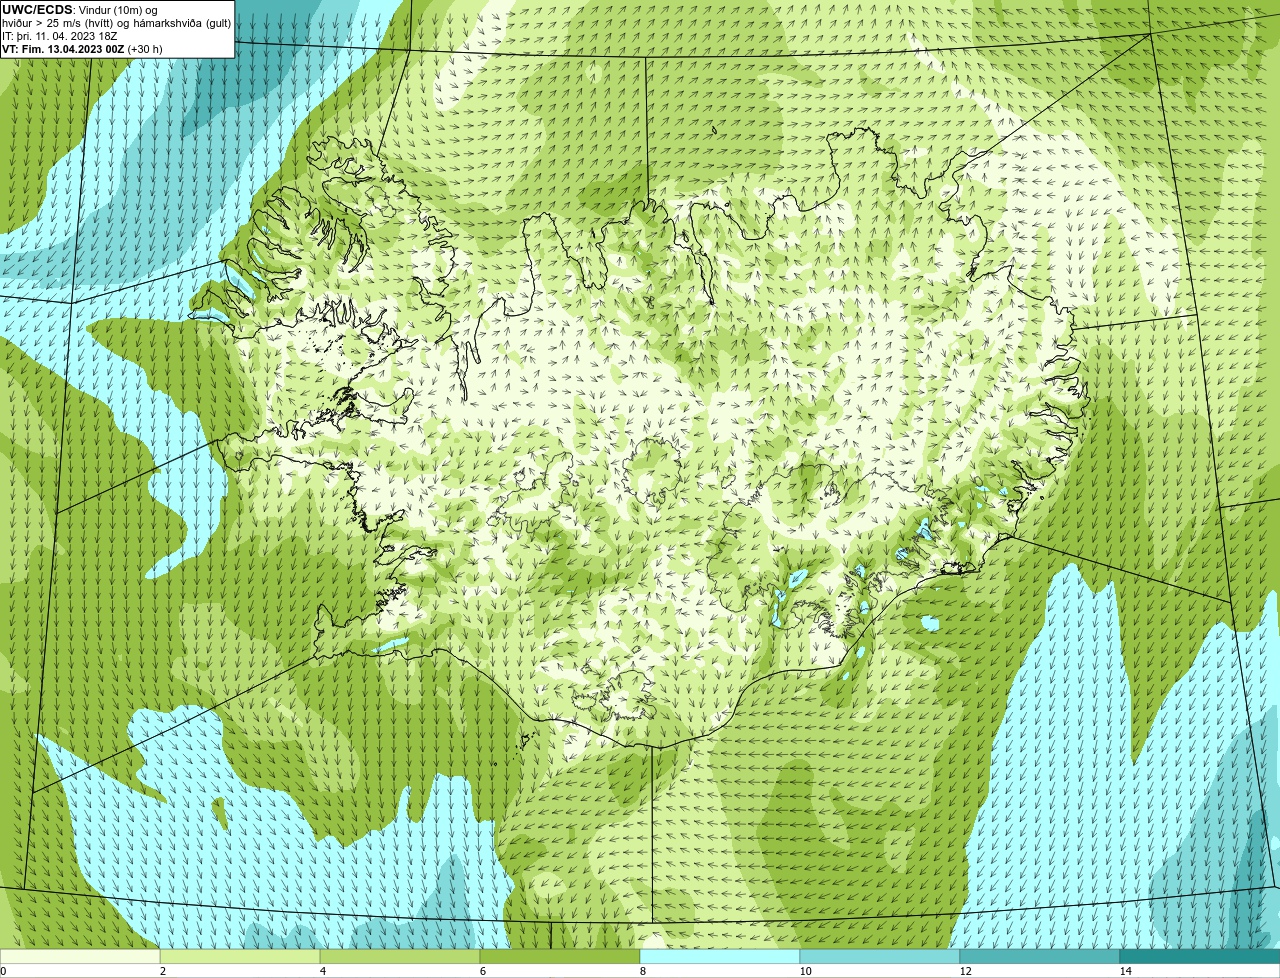Screen dimensions: 1280x978
Task: Click the scale label '4'
Action: [322, 971]
